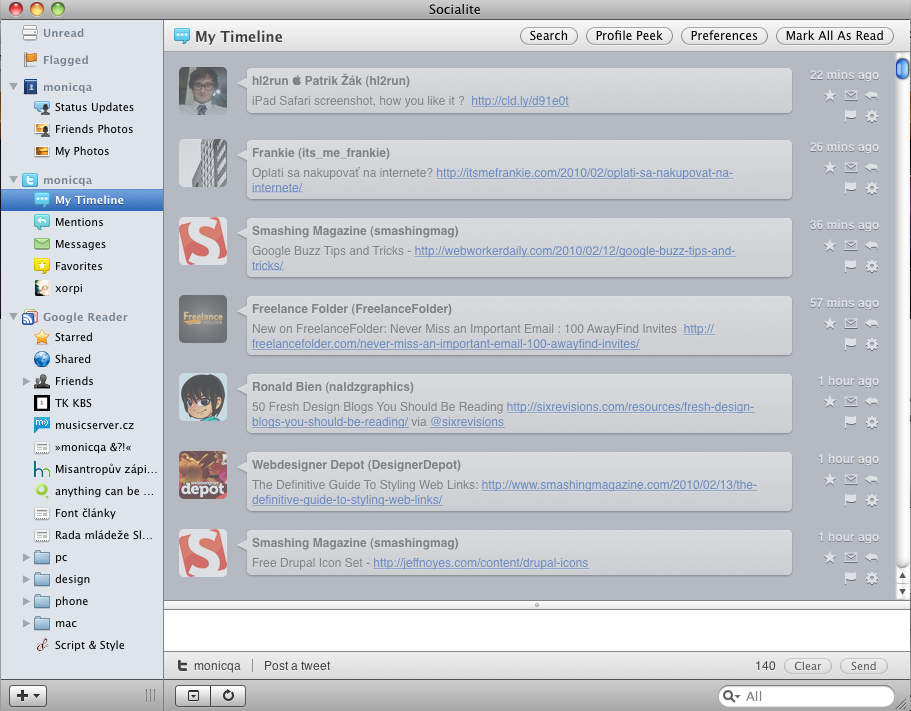Expand the phone folder
Image resolution: width=911 pixels, height=711 pixels.
(26, 601)
